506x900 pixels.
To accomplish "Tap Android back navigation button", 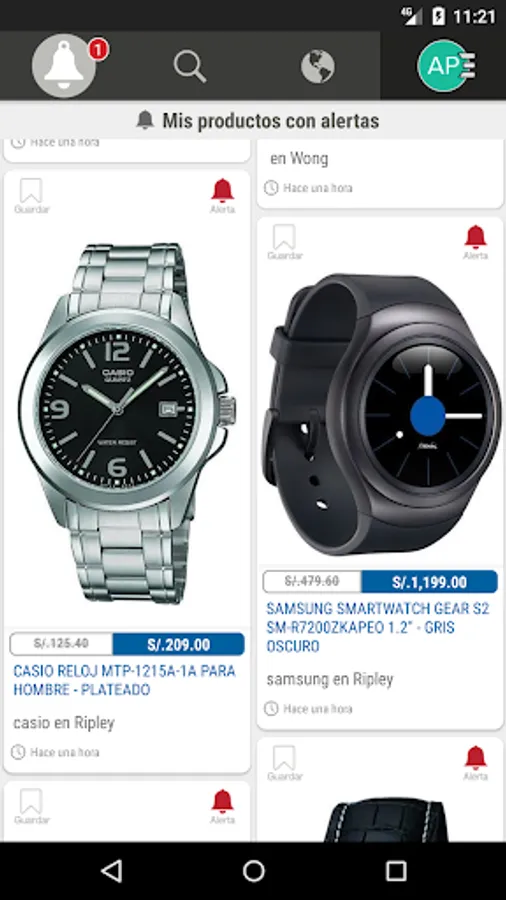I will pos(112,871).
